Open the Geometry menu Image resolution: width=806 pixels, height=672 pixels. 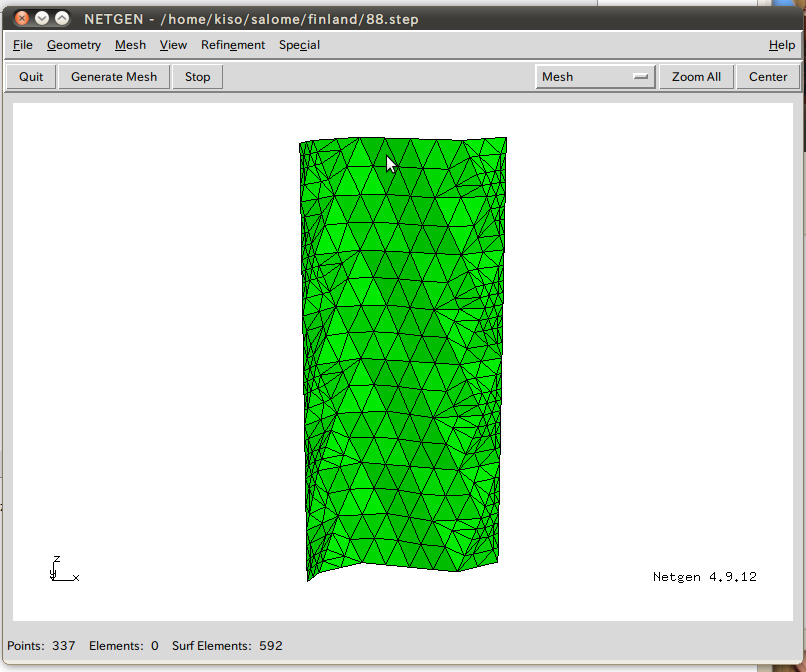(74, 45)
